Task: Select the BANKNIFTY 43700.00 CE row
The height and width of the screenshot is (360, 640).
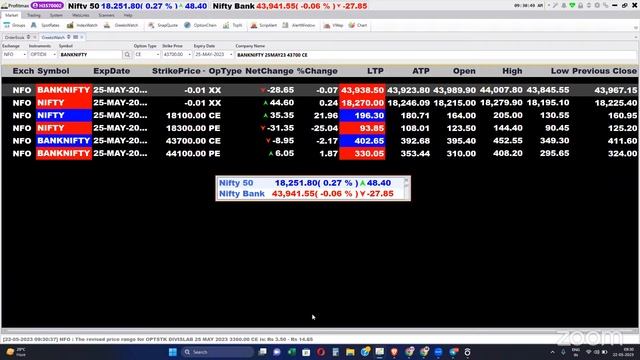Action: point(320,140)
